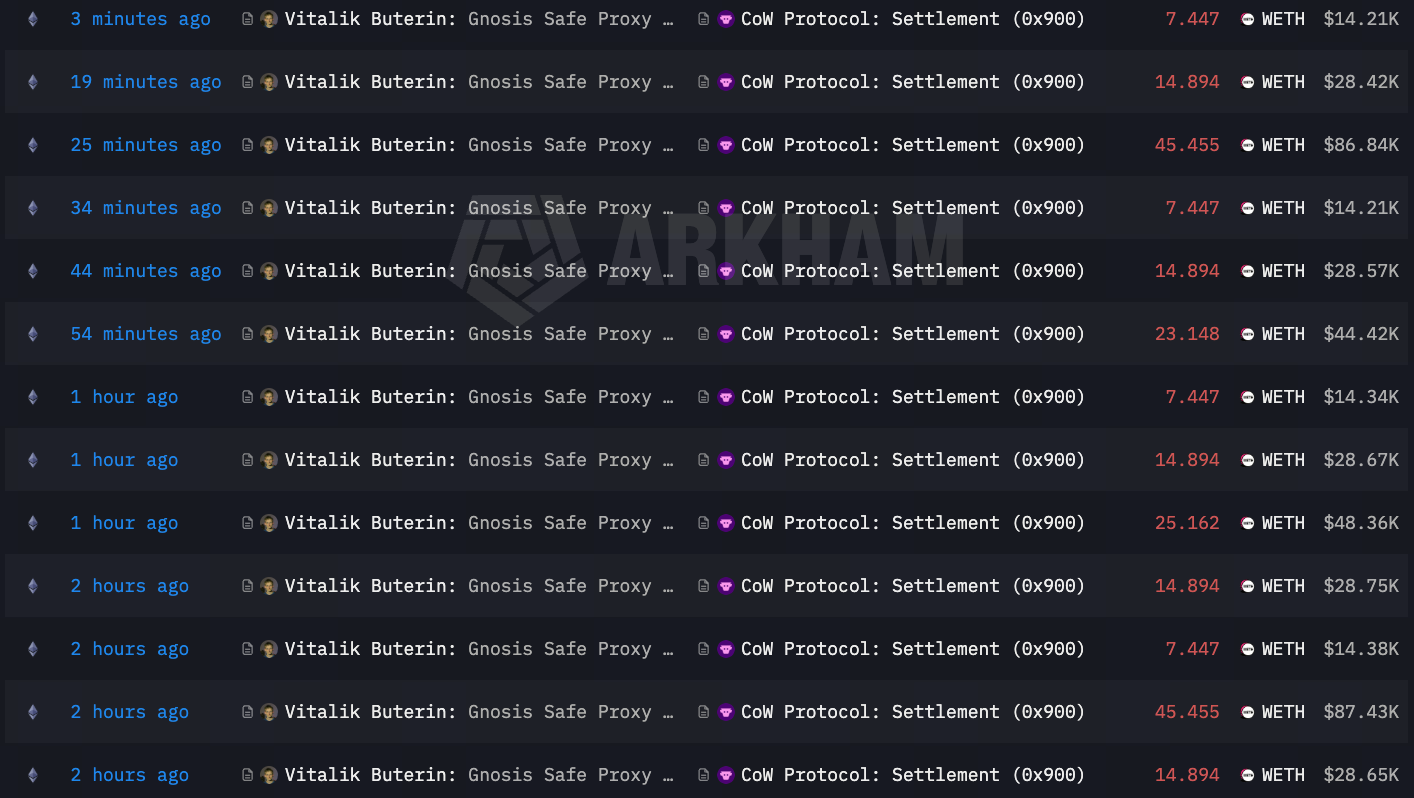Click WETH token icon beside the 23.148 amount
The height and width of the screenshot is (798, 1414).
(x=1247, y=334)
